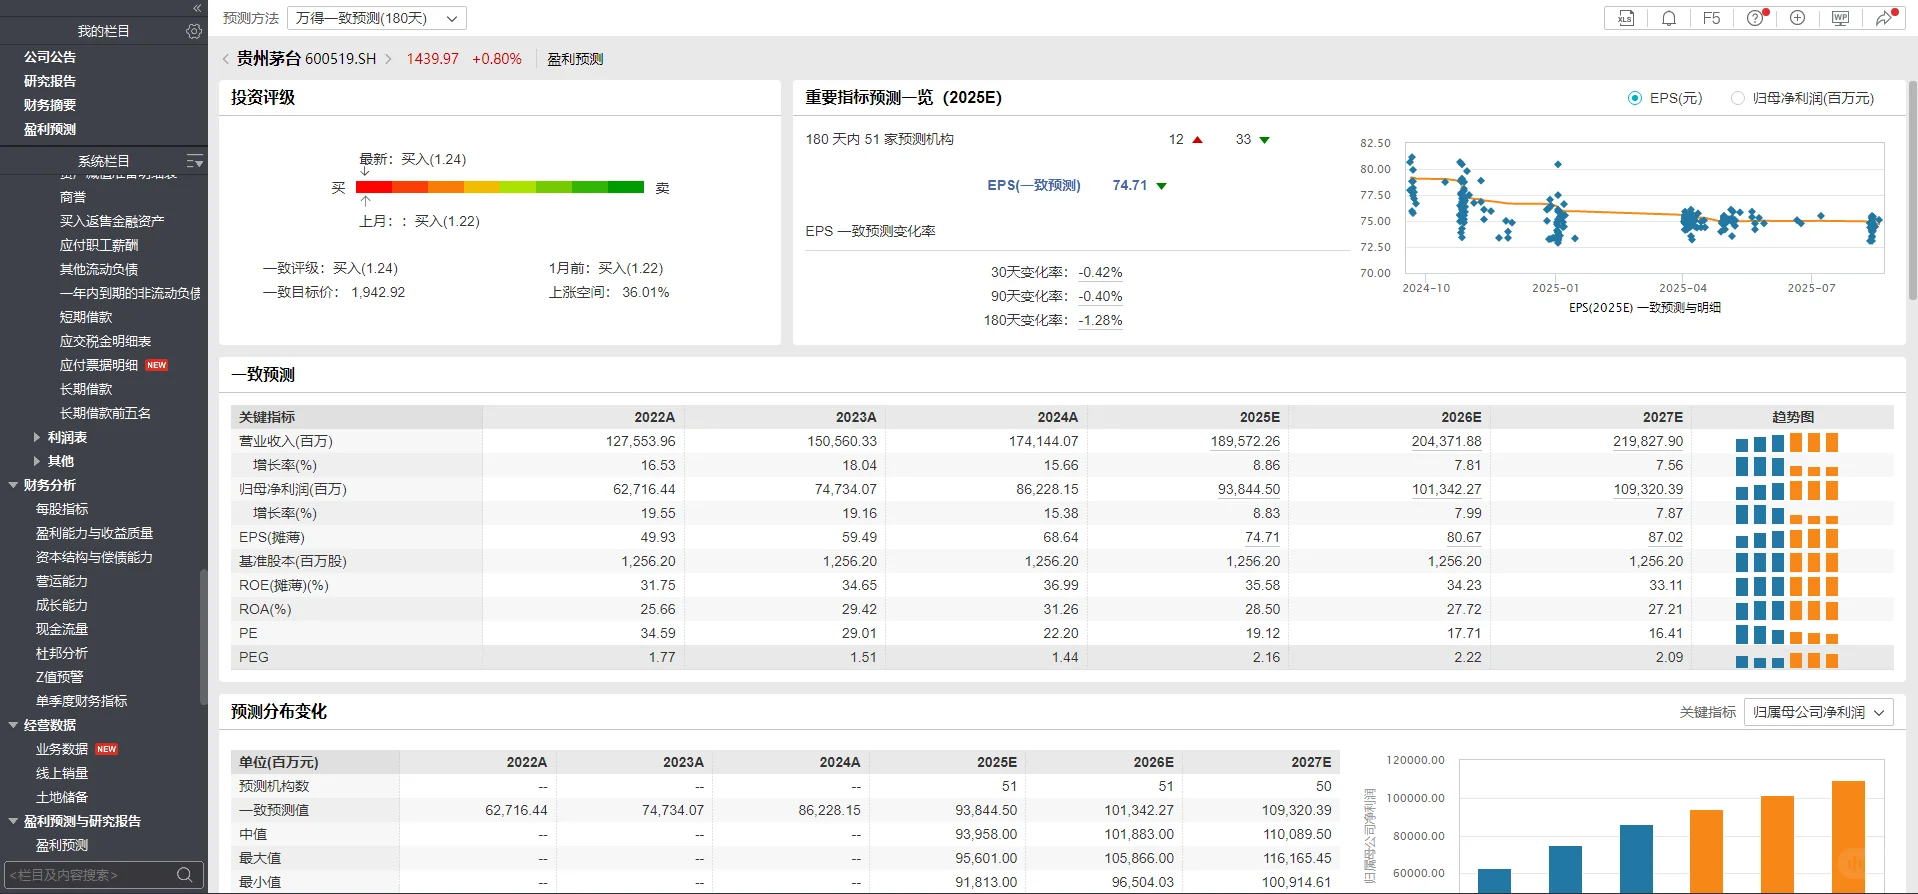Click the circled plus add icon
Screen dimensions: 1918x894
pyautogui.click(x=1797, y=18)
